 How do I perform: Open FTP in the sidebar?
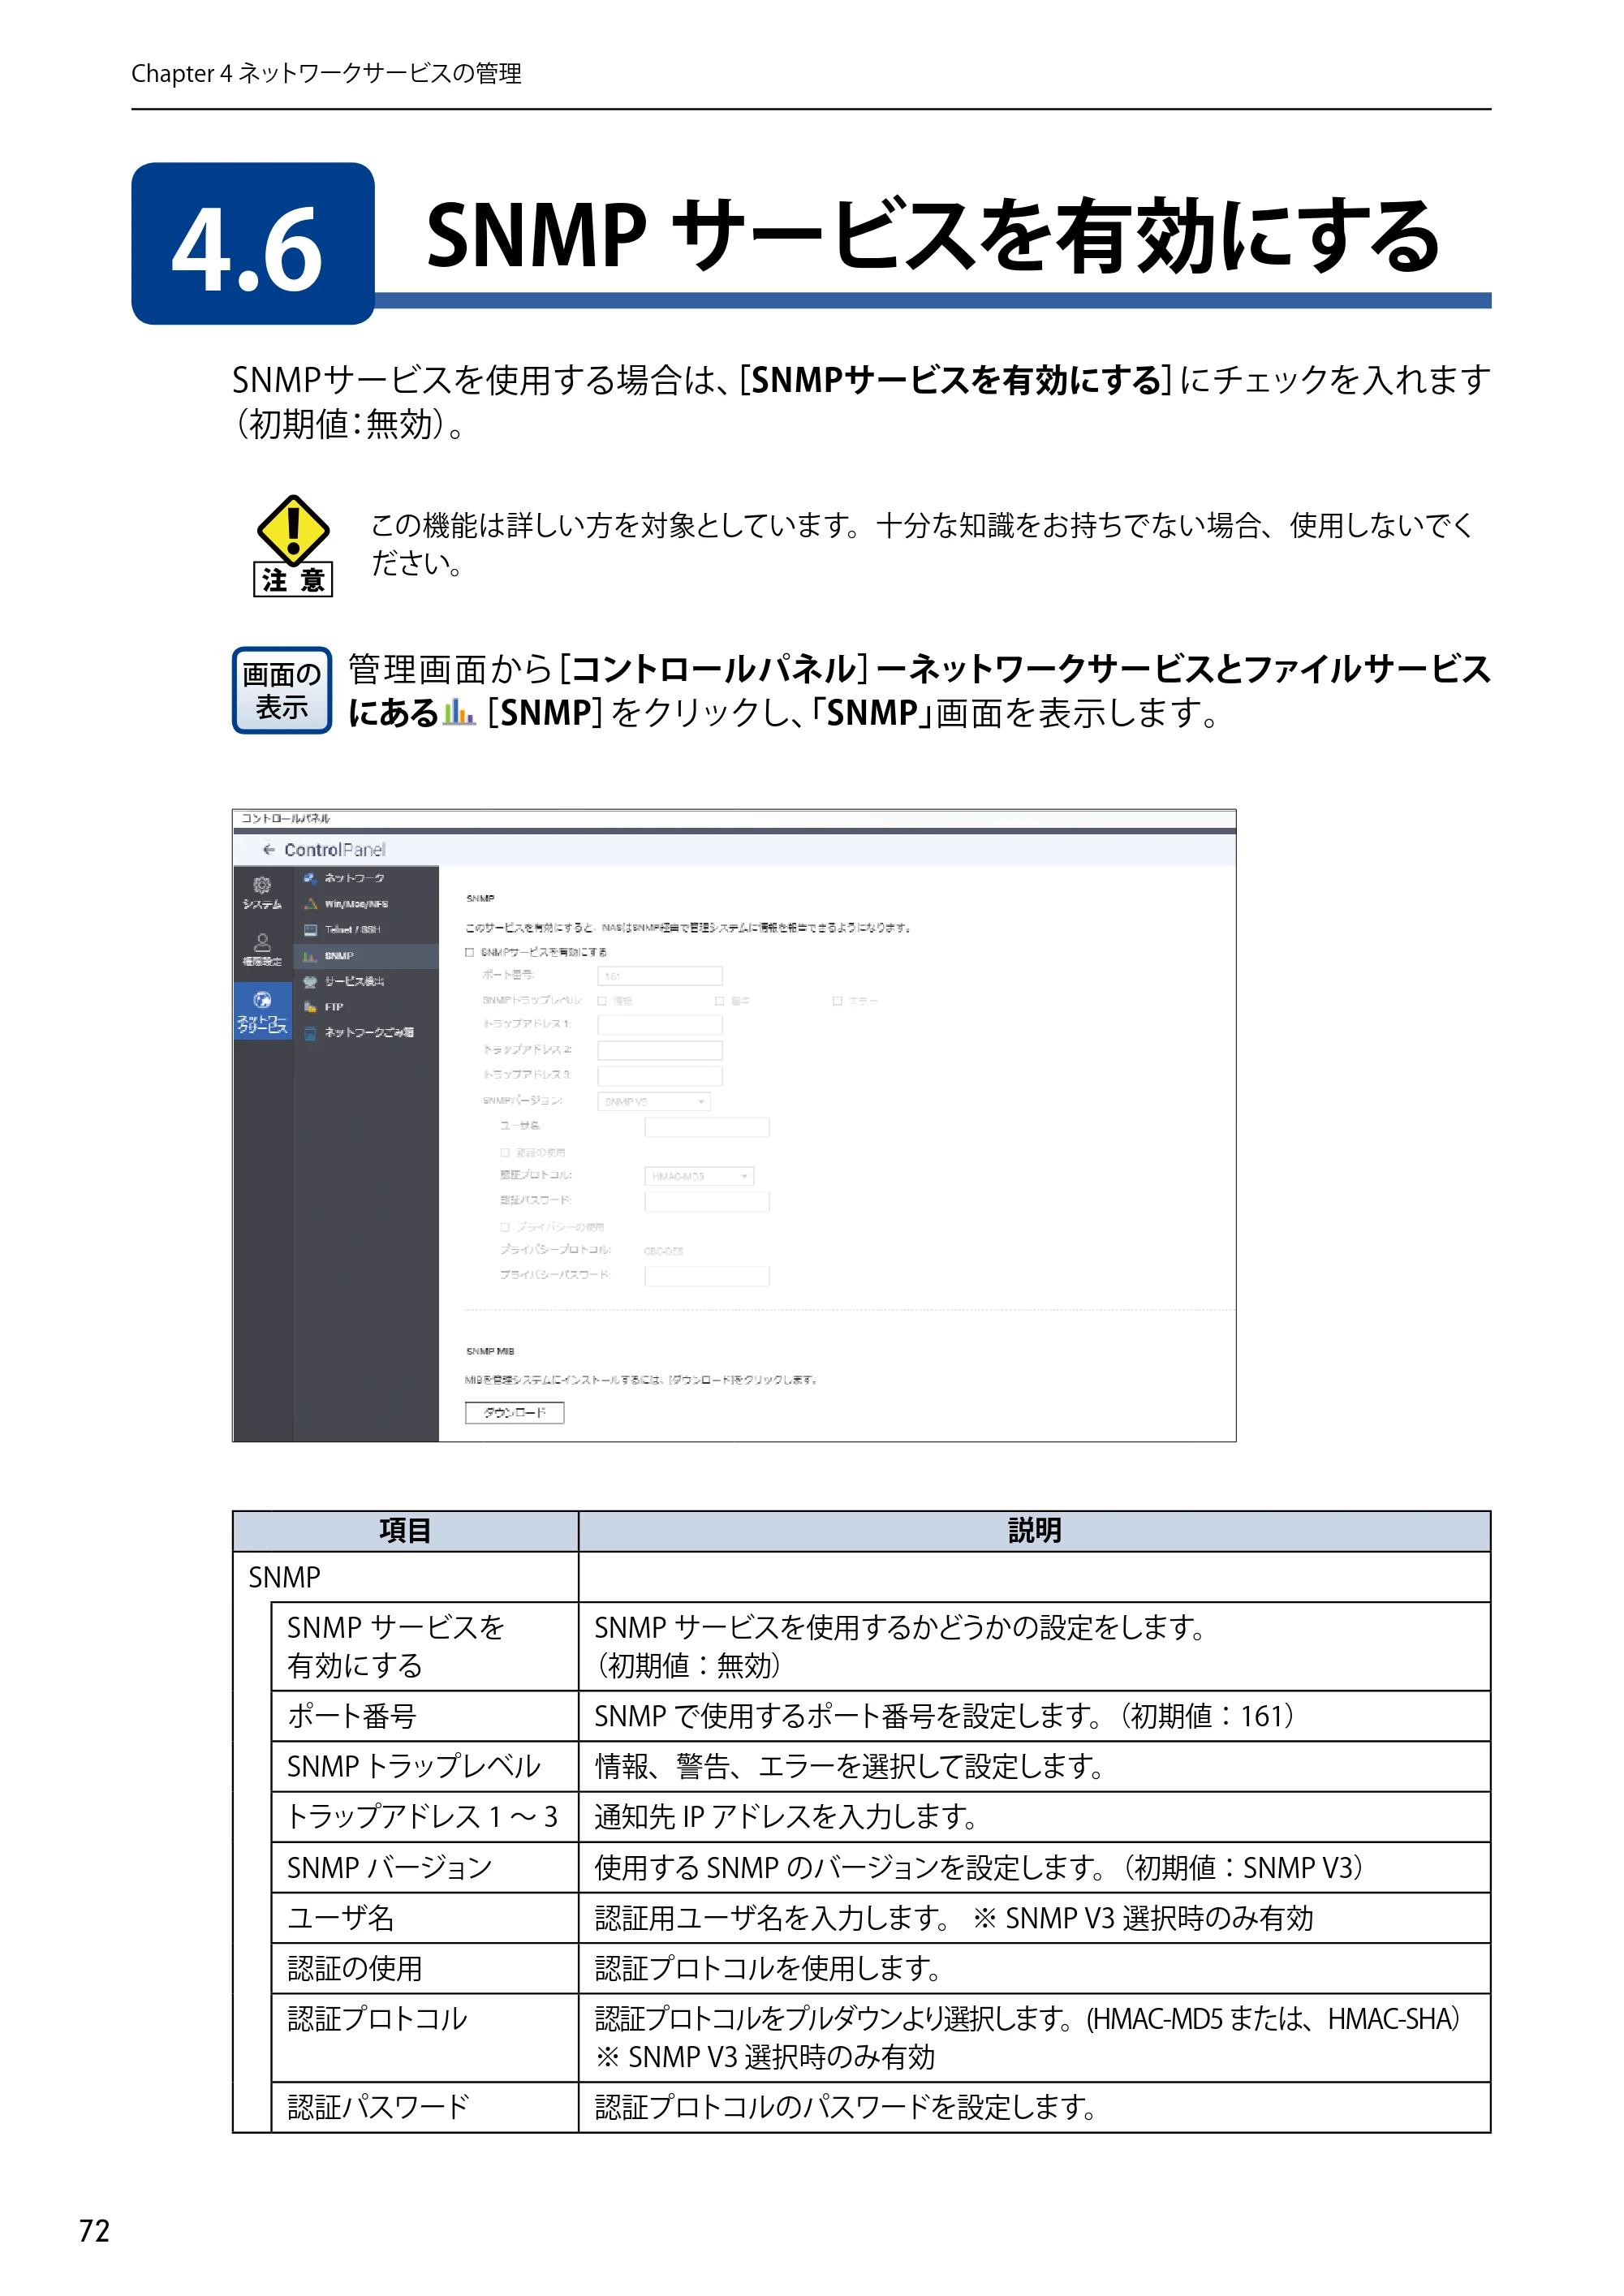(366, 1007)
